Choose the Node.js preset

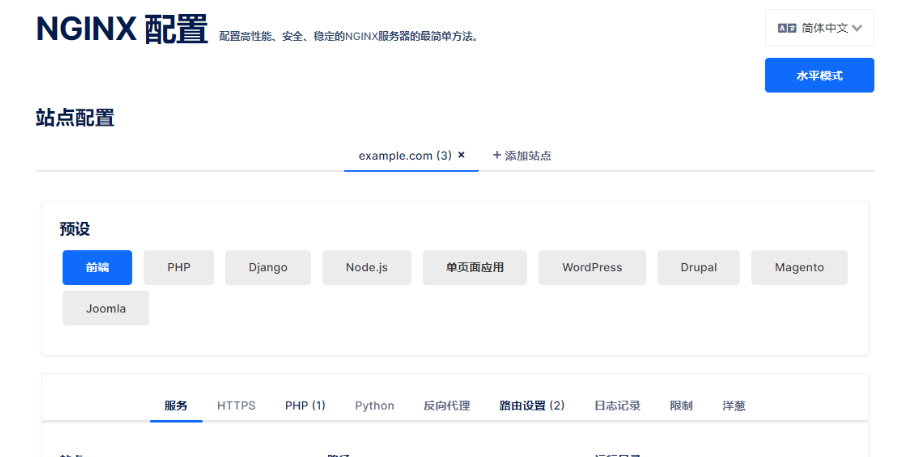click(x=367, y=267)
